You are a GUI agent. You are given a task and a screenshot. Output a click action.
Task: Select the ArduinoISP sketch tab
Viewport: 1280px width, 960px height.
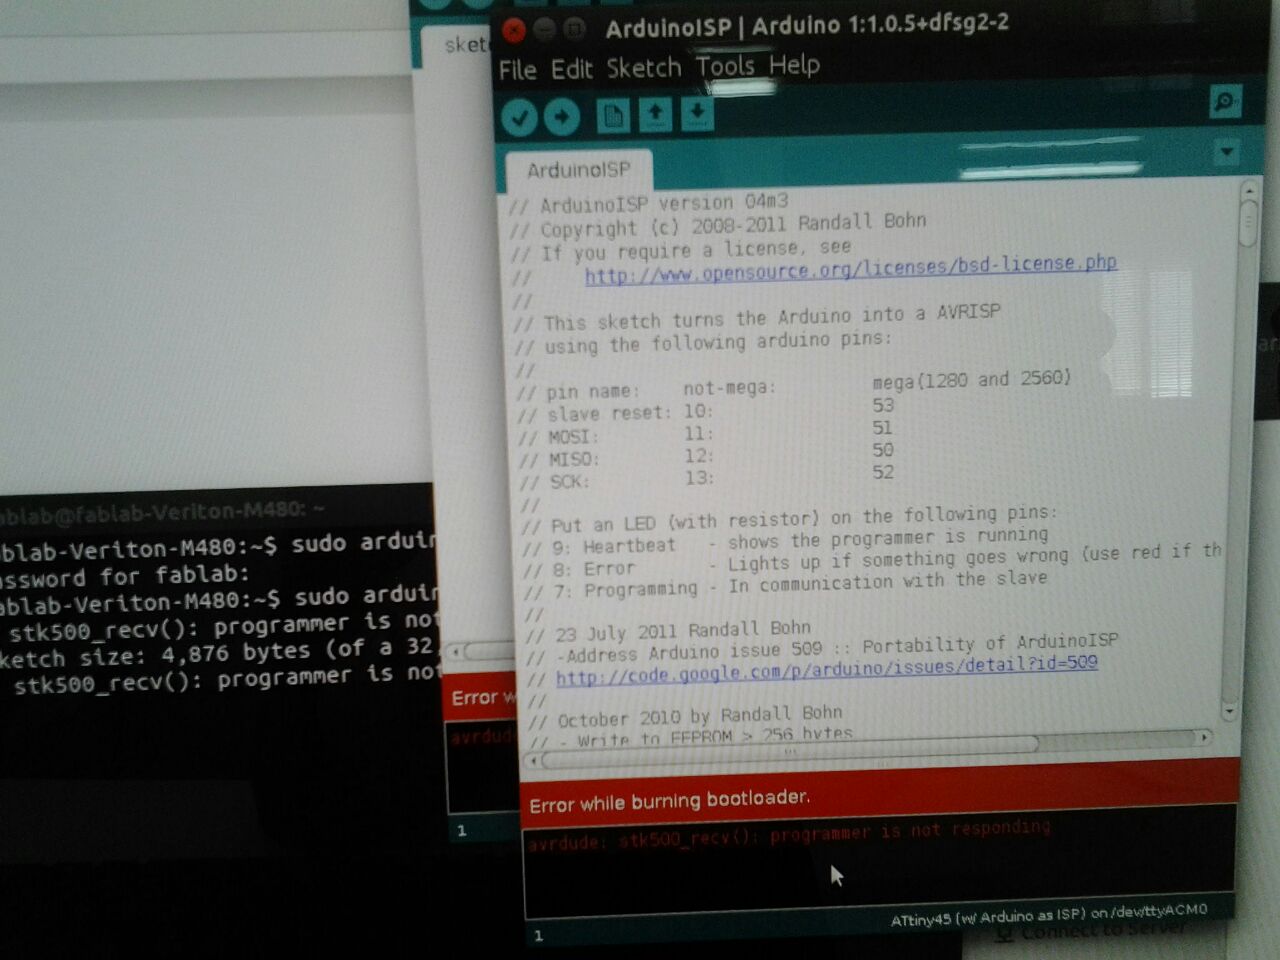578,170
